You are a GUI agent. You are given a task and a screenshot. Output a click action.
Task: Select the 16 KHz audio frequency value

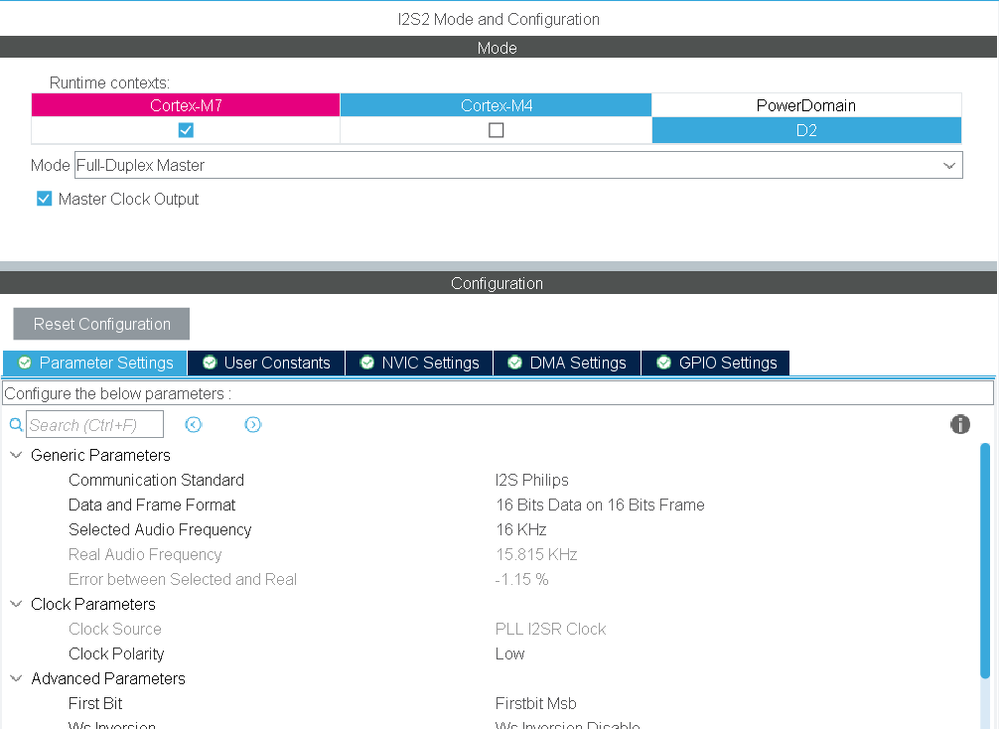coord(521,530)
